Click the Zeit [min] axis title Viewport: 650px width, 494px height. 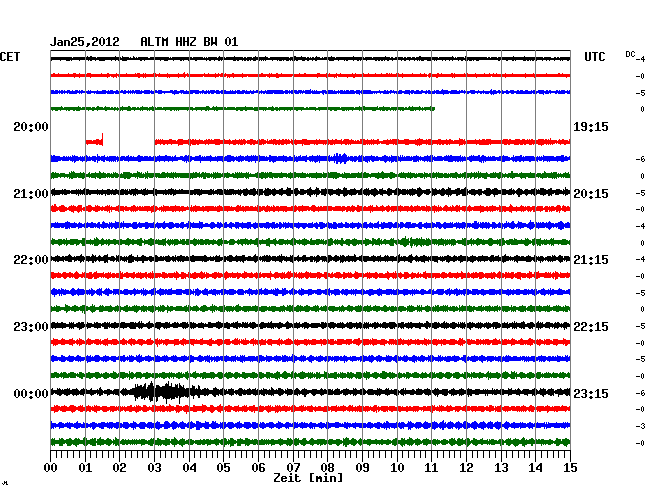pos(308,478)
